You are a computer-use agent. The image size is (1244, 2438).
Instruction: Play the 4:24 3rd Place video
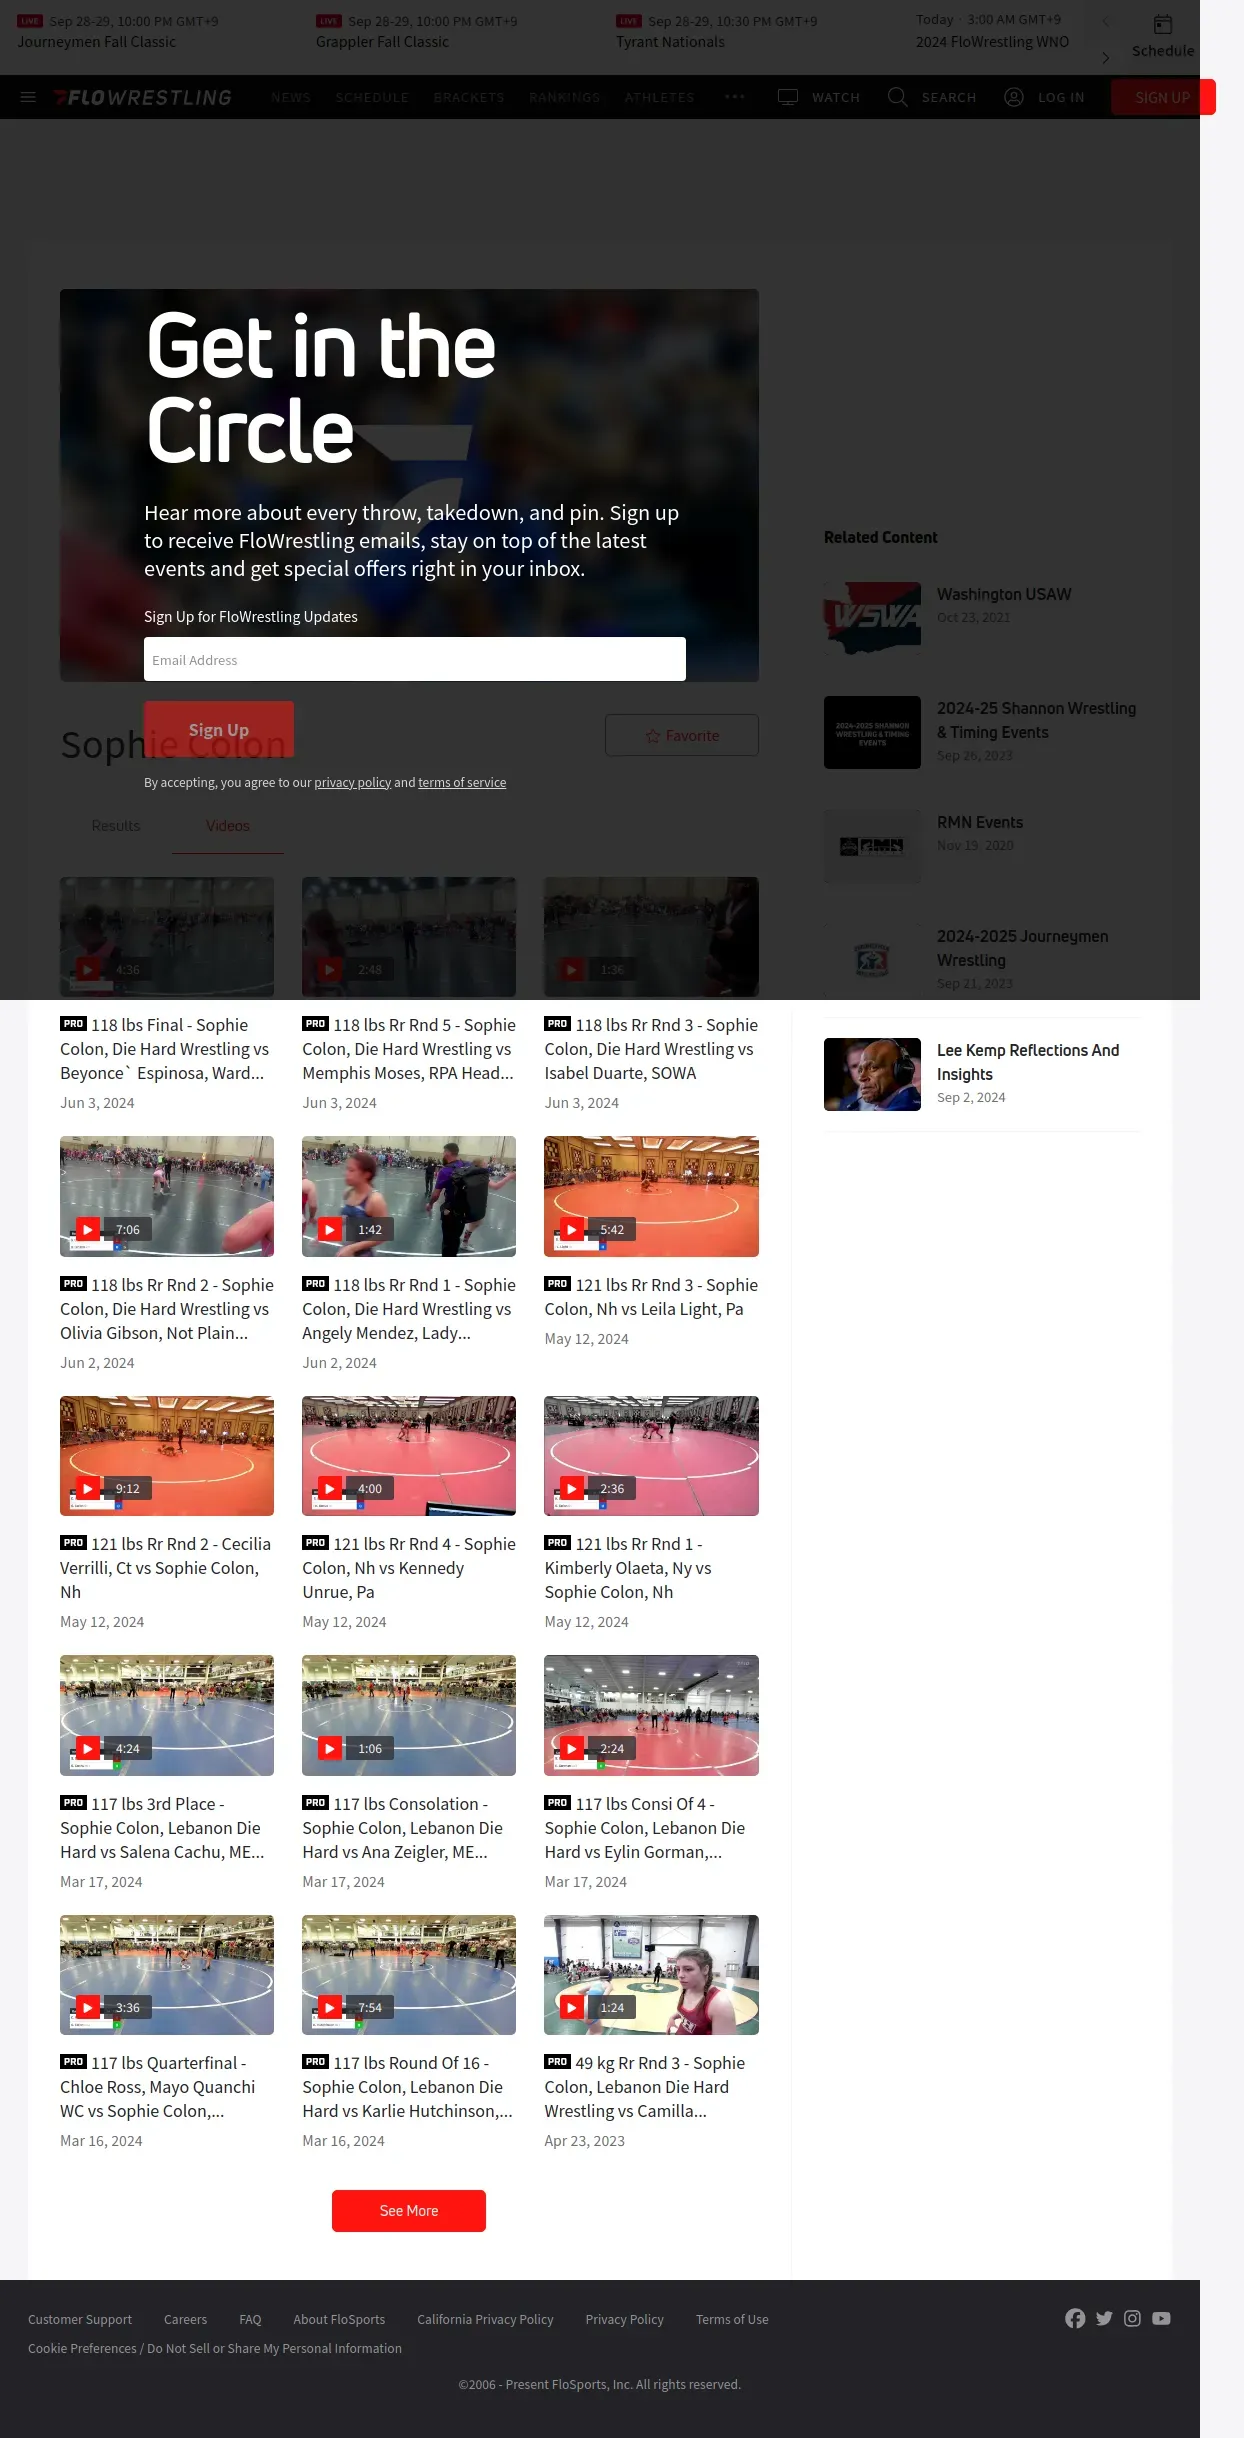(x=167, y=1715)
